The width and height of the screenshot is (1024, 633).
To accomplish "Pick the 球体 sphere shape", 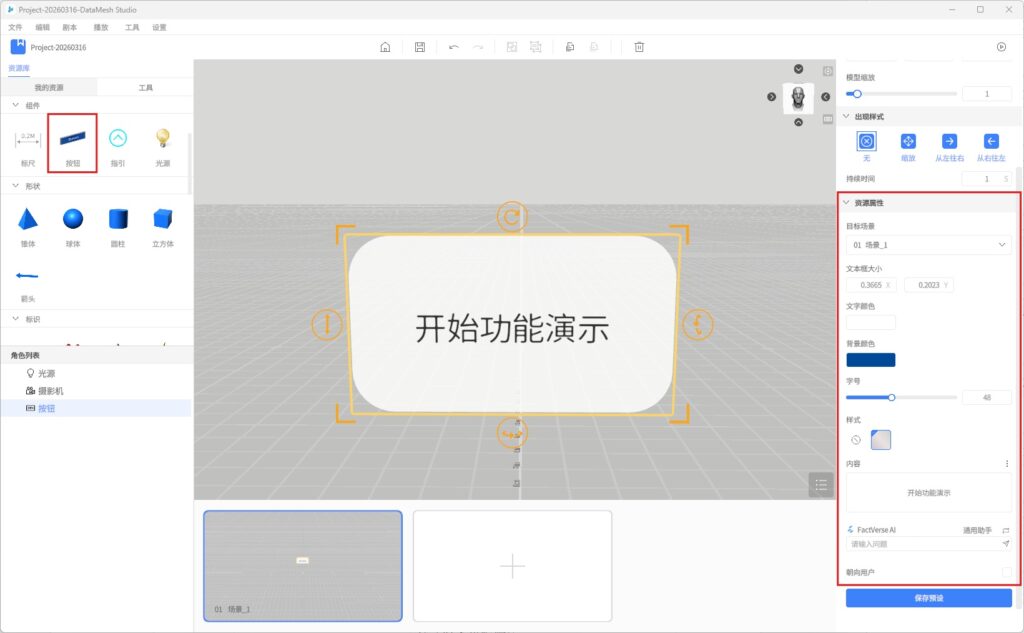I will pyautogui.click(x=73, y=224).
